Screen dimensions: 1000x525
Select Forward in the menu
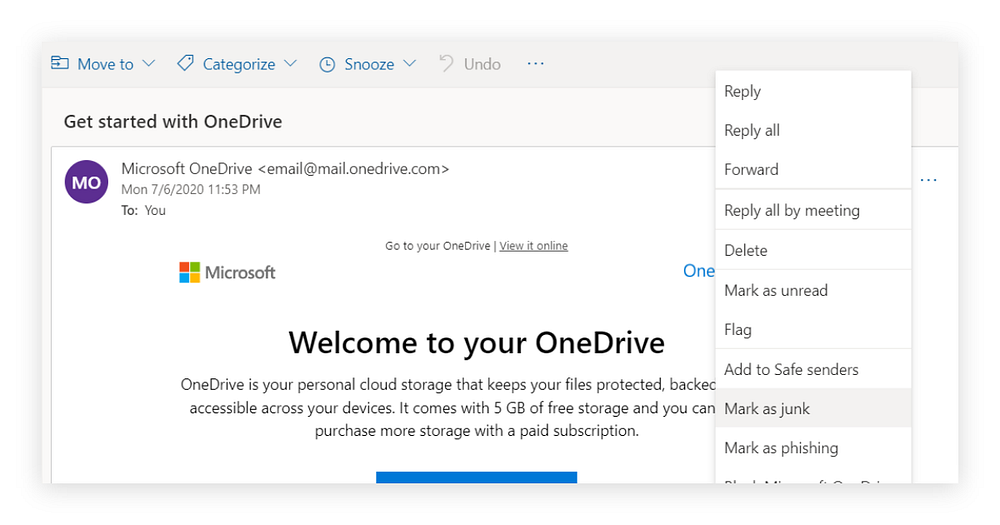click(813, 169)
